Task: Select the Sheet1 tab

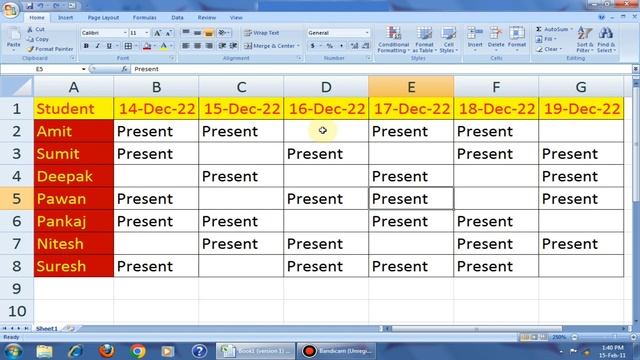Action: coord(47,329)
